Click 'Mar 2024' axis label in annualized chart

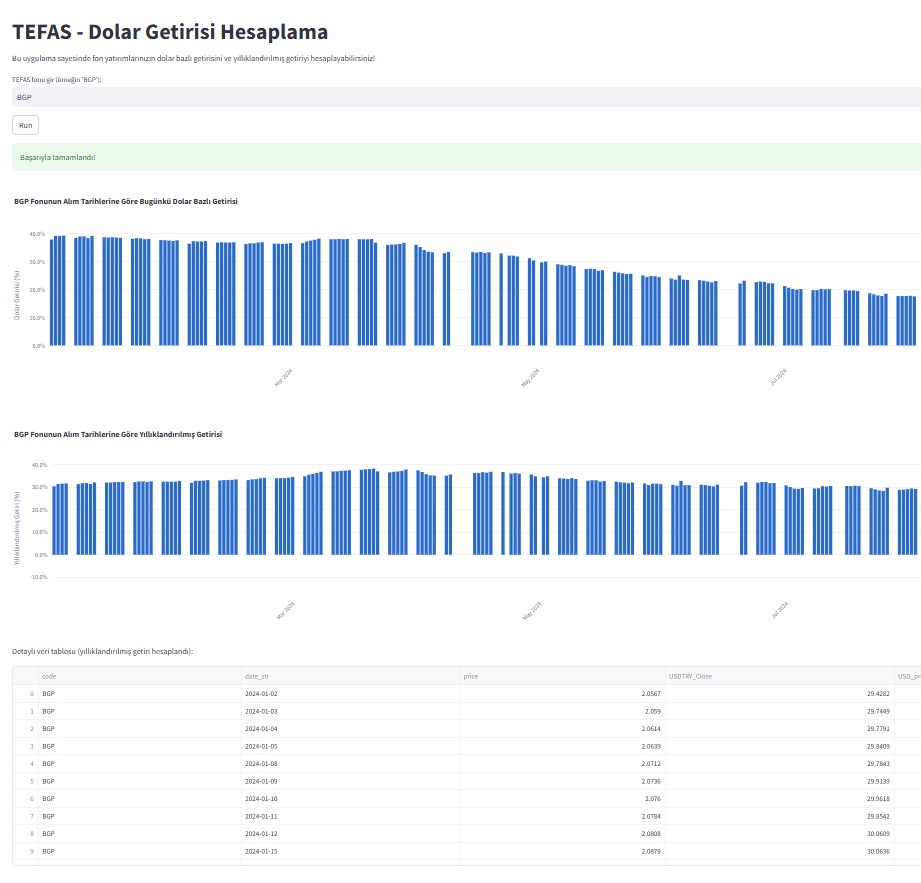click(285, 610)
